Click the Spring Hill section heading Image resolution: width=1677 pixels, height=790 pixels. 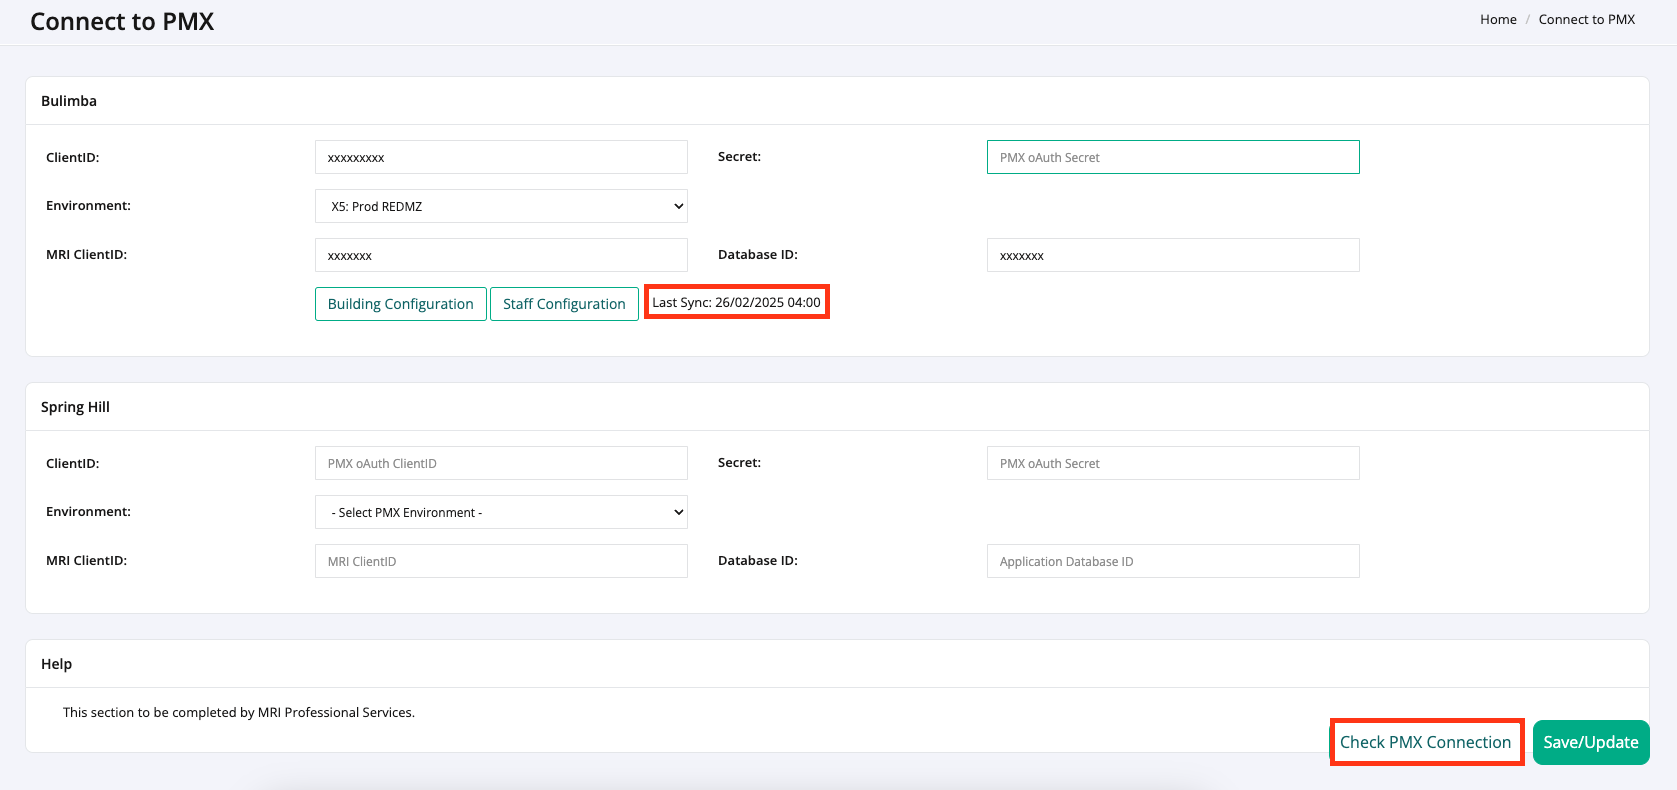point(75,407)
